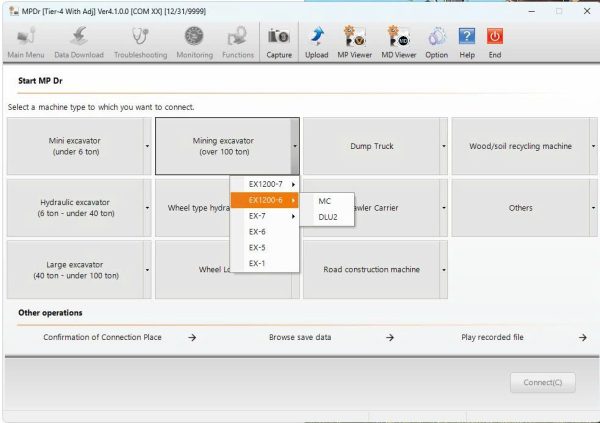Expand the Others dropdown arrow
Viewport: 600px width, 423px height.
pyautogui.click(x=593, y=208)
